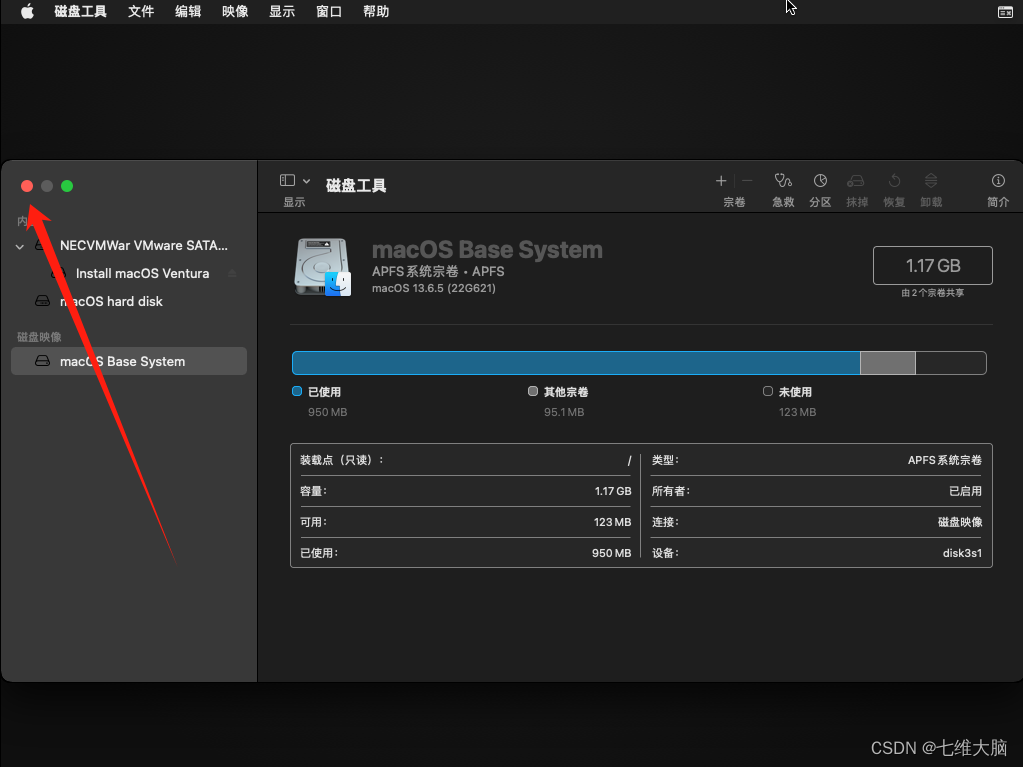The height and width of the screenshot is (767, 1023).
Task: Click the used (blue) segment of storage bar
Action: point(576,363)
